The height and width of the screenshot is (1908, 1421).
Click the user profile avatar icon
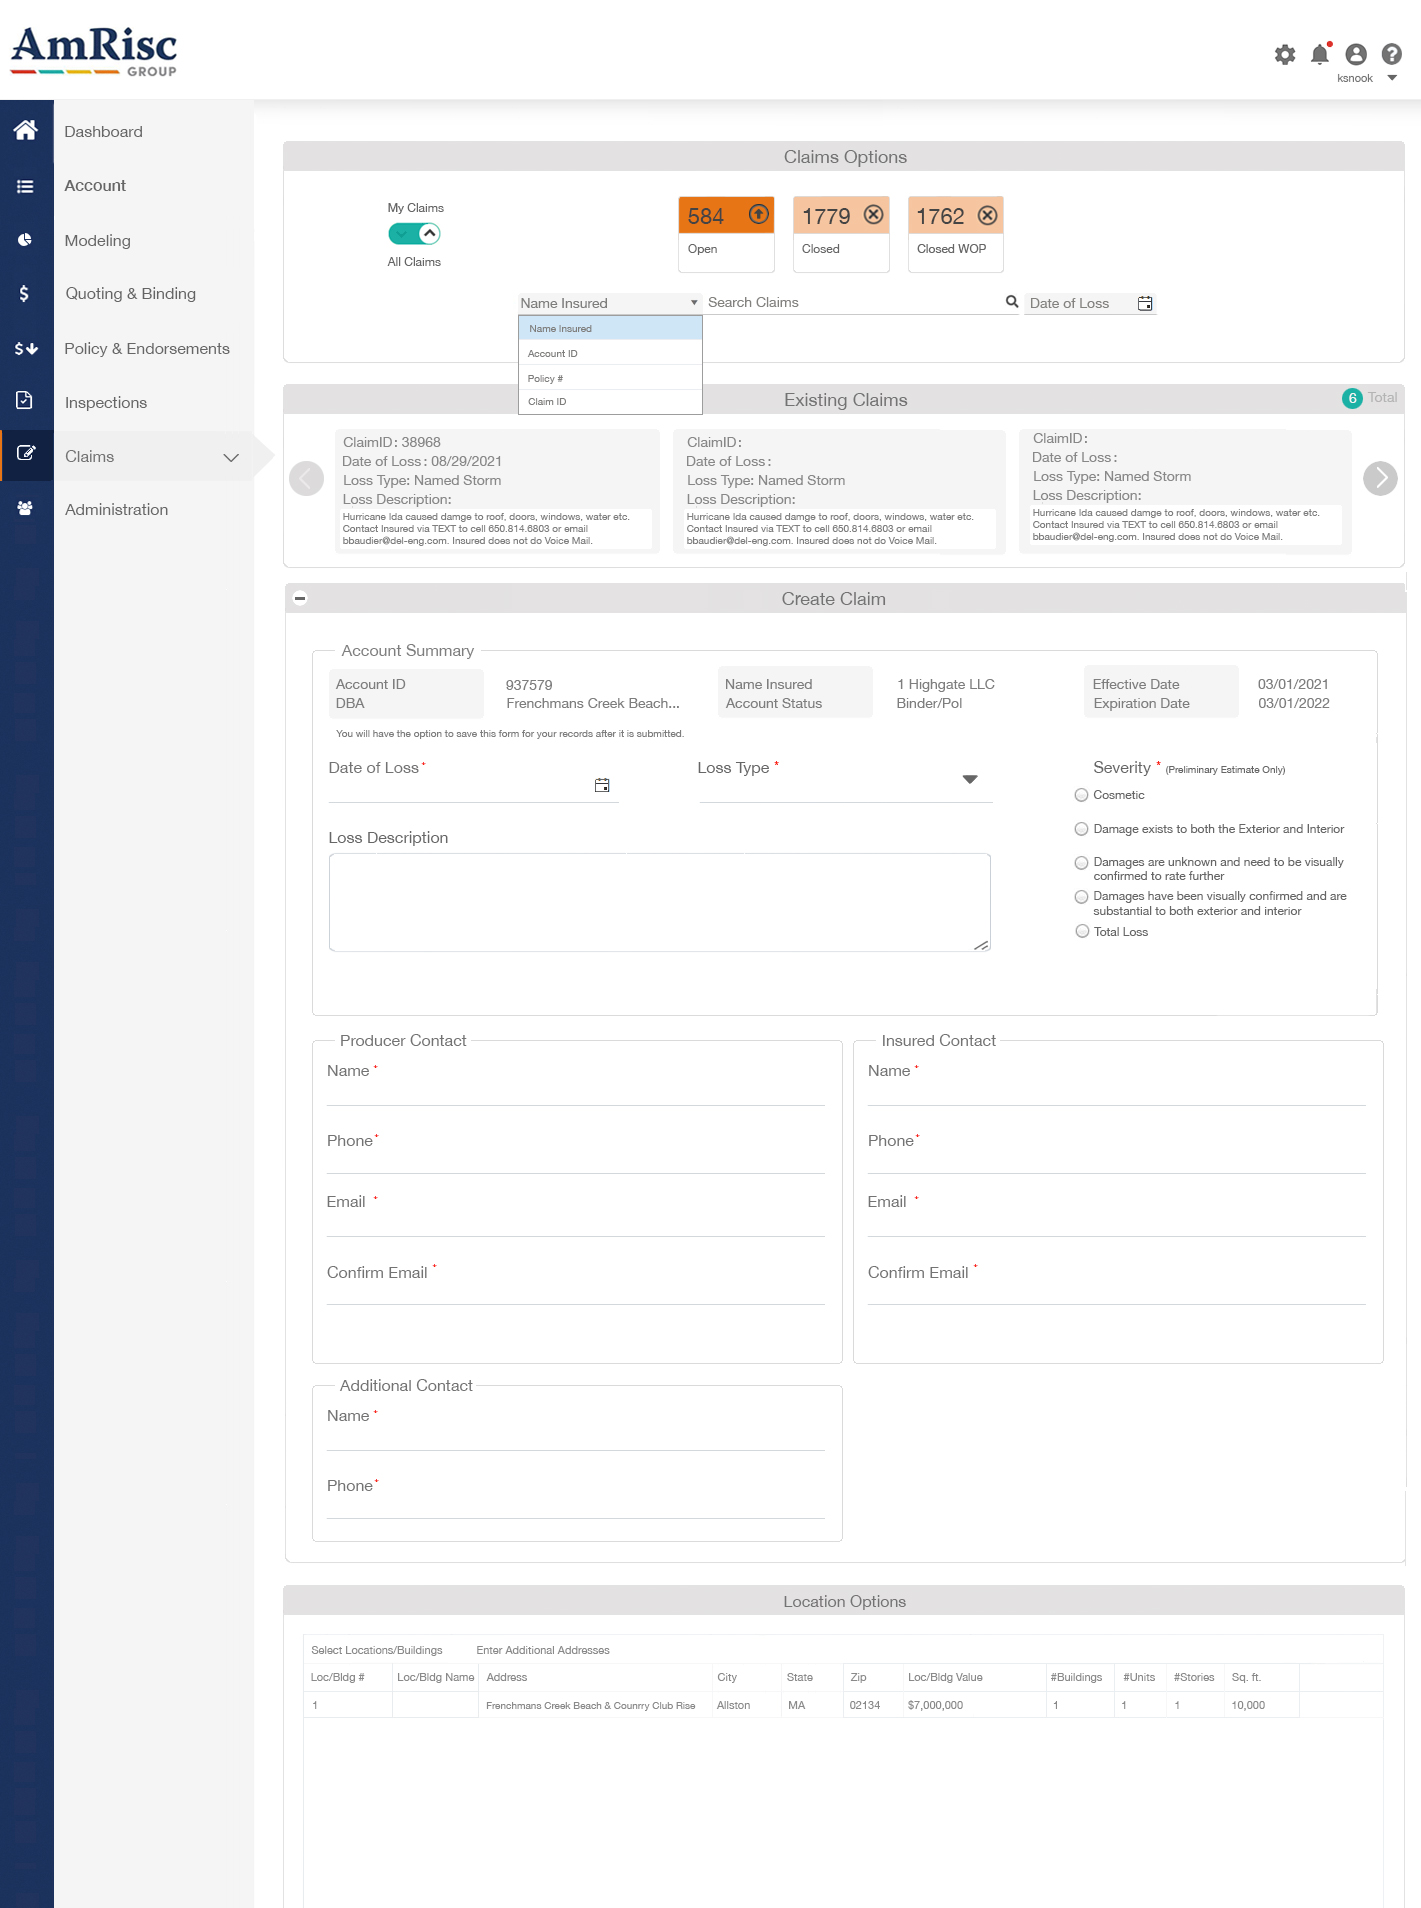pos(1355,55)
